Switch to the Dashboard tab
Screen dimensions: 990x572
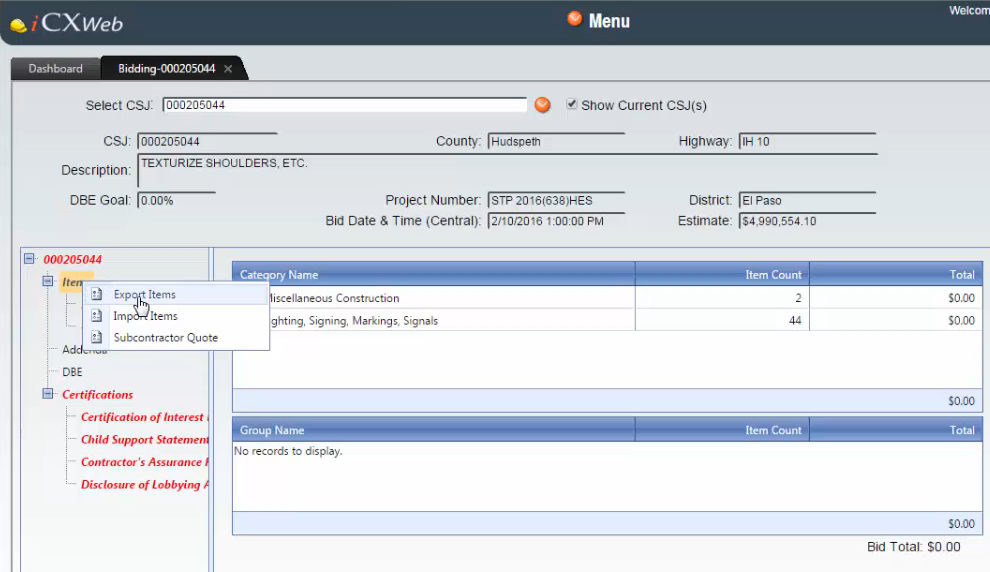(x=55, y=69)
